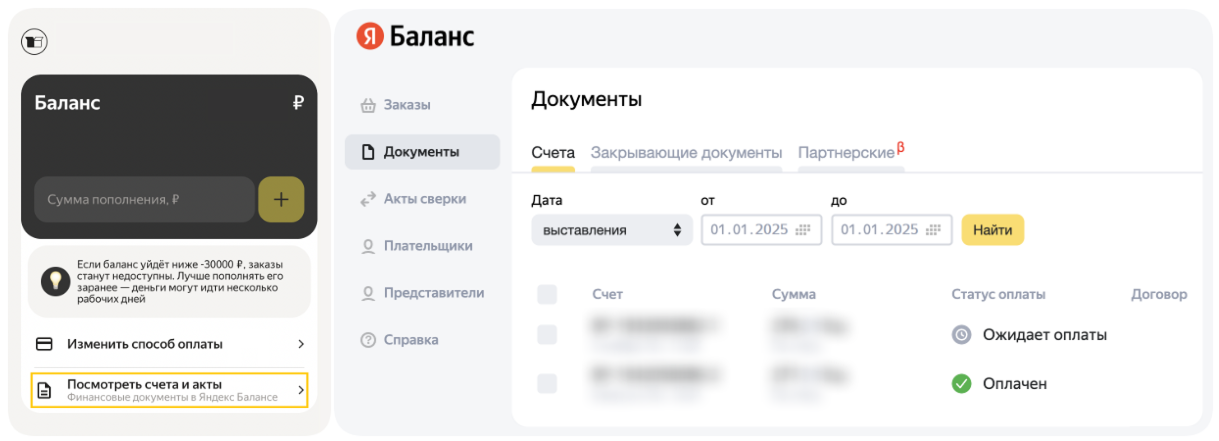Click the app icon at top left
The width and height of the screenshot is (1219, 441).
pos(35,41)
